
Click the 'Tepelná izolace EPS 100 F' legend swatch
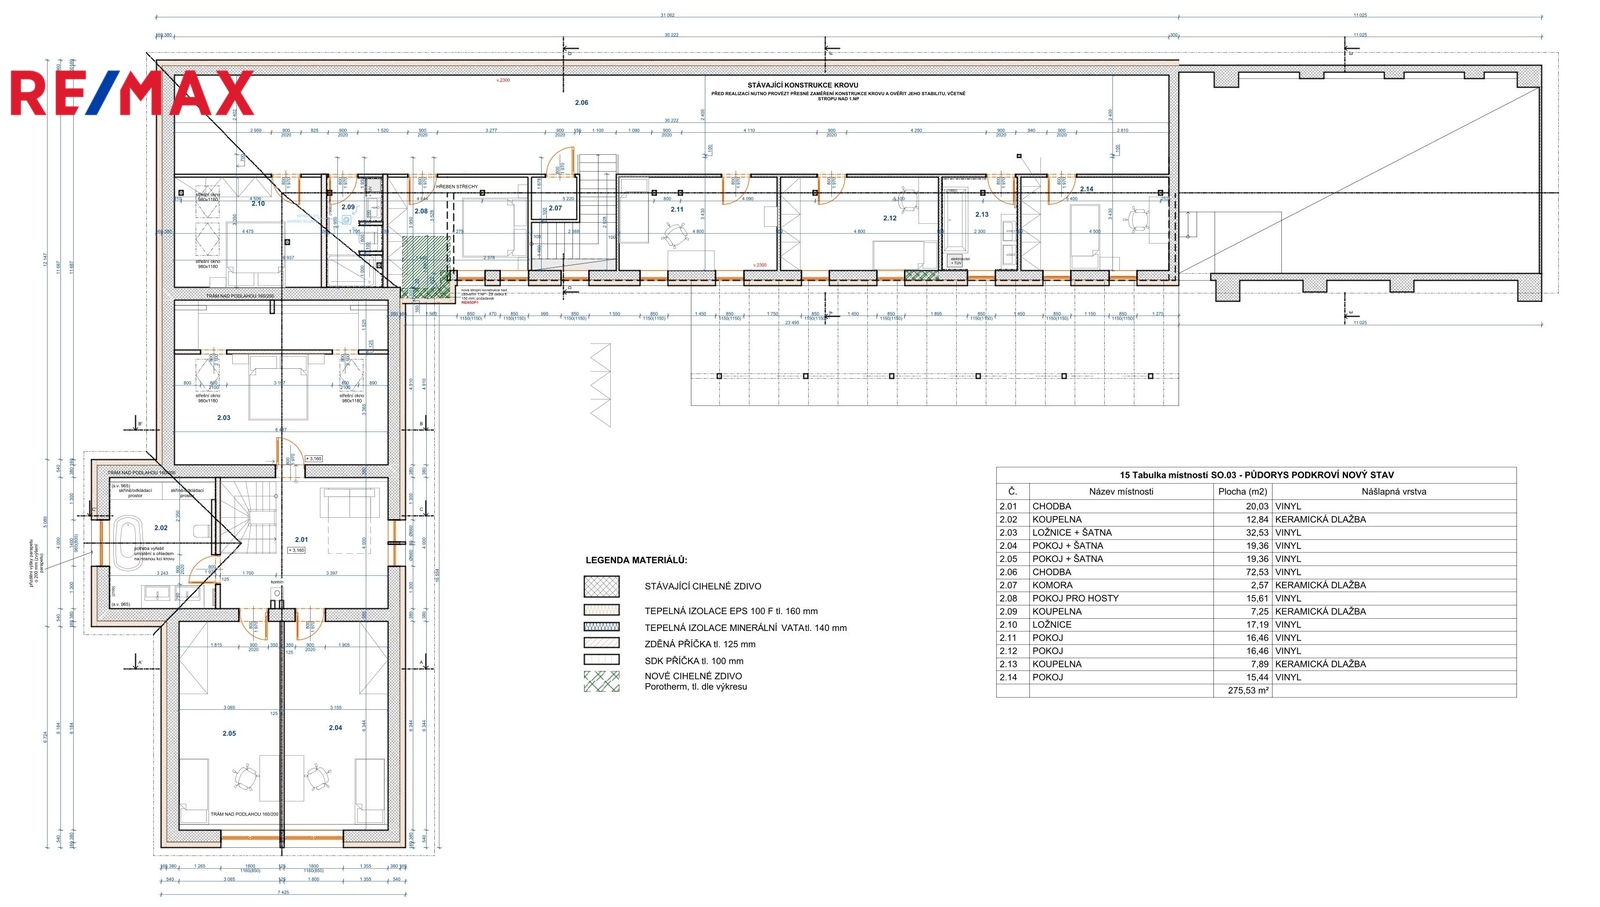pyautogui.click(x=601, y=610)
